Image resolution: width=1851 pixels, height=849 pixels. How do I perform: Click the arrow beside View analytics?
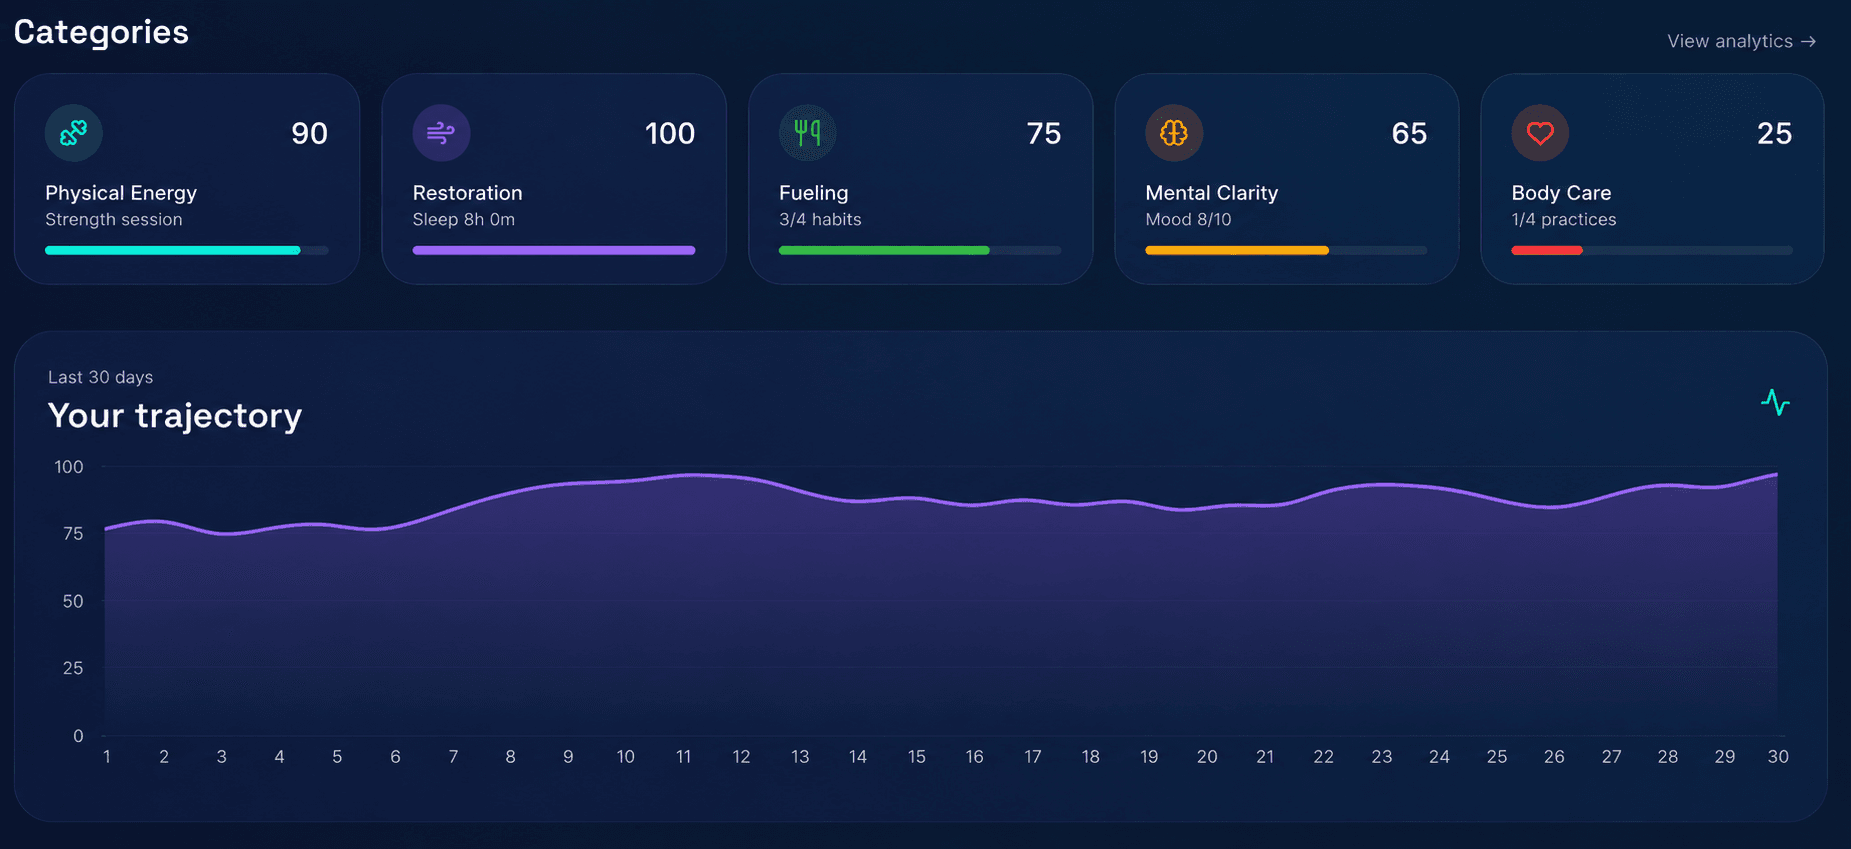[1808, 41]
